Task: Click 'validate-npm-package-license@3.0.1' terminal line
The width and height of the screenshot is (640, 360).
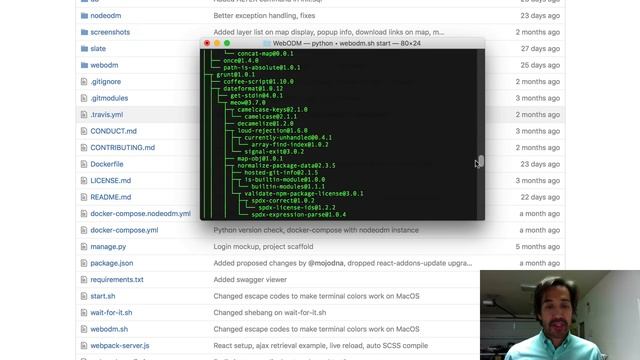Action: coord(304,193)
